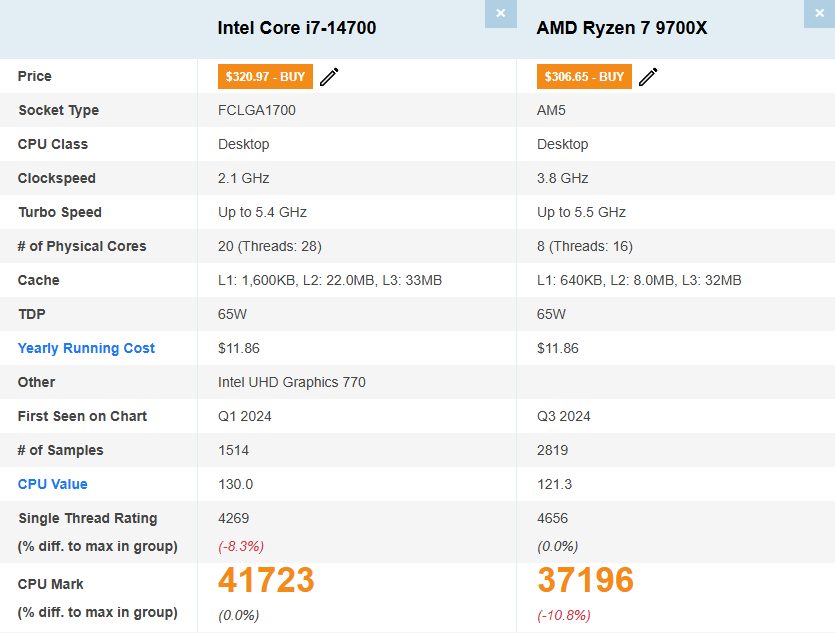This screenshot has height=633, width=835.
Task: Select the 2.1 GHz clockspeed value
Action: (x=243, y=178)
